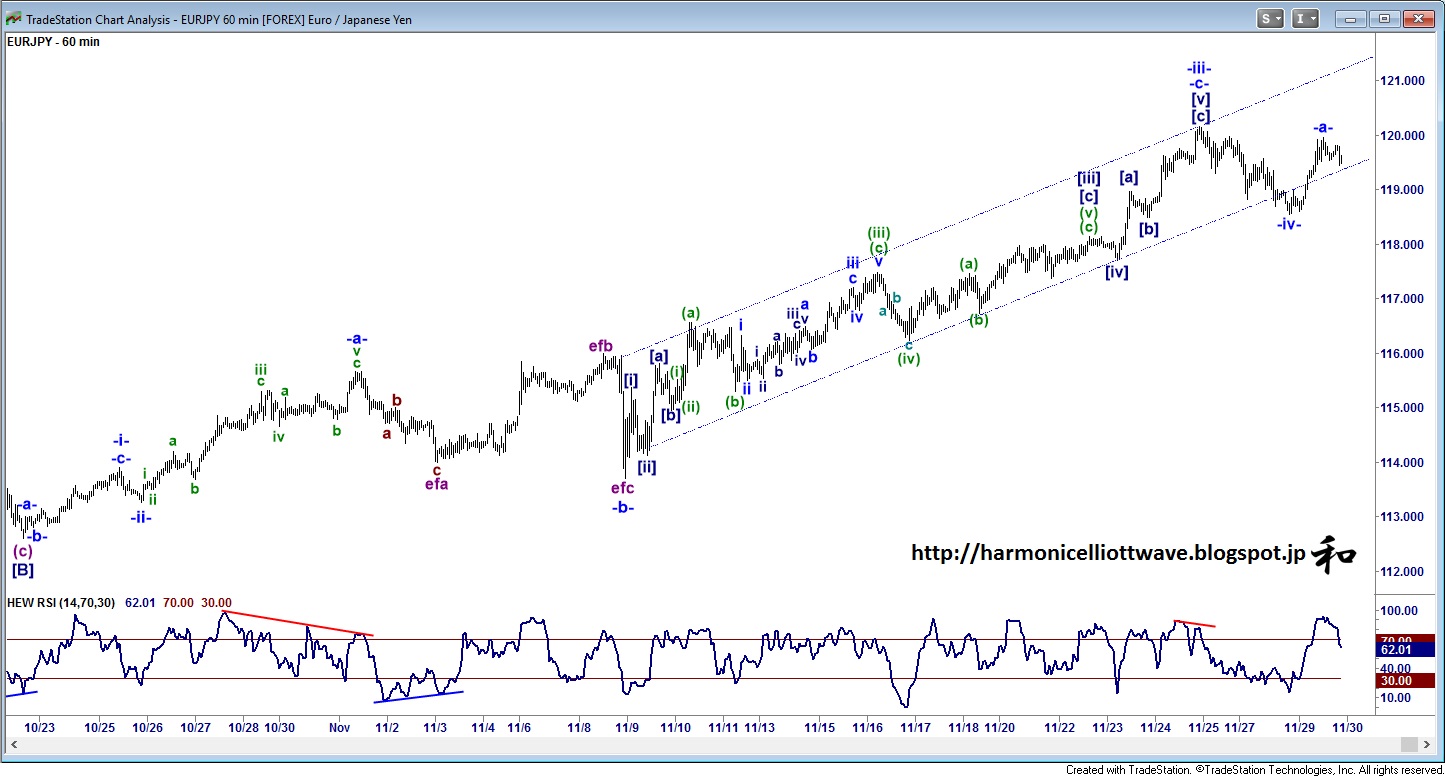Click the 115.000 price axis label
The height and width of the screenshot is (776, 1445).
1402,408
